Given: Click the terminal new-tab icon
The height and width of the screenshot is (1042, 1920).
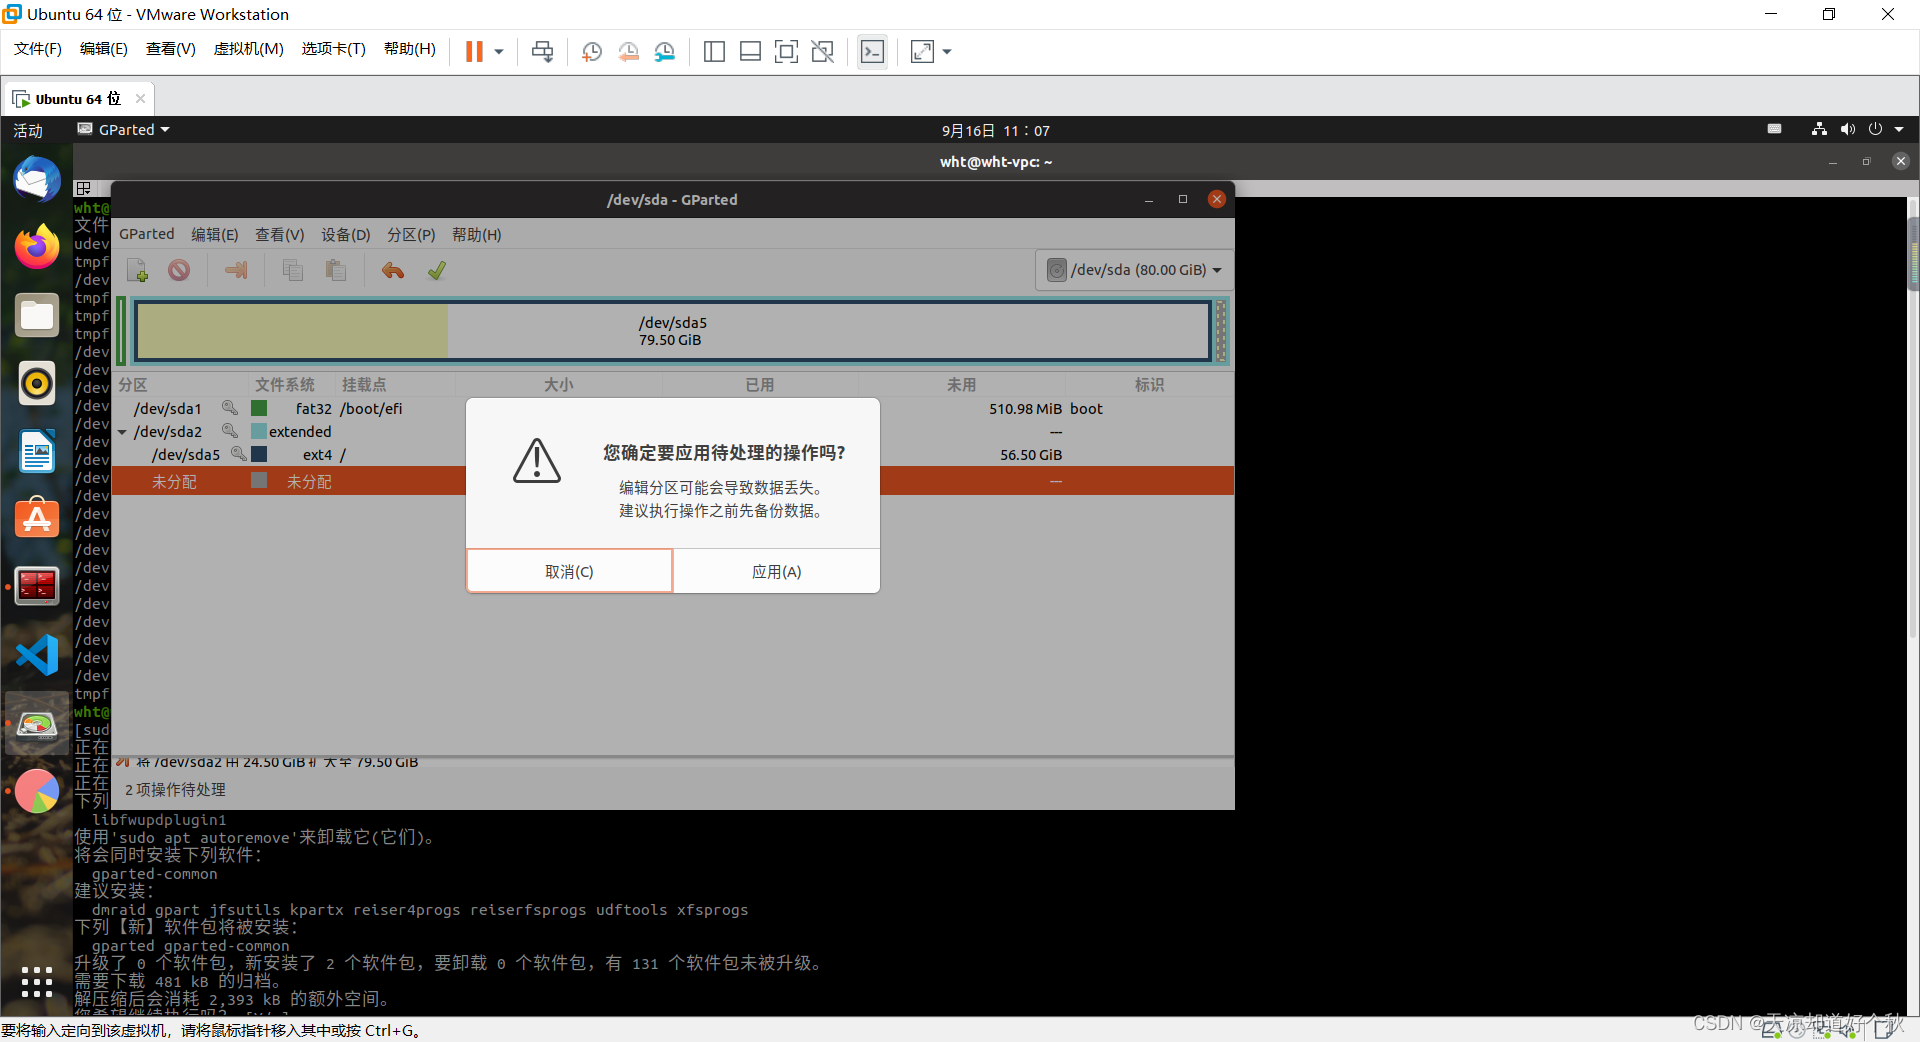Looking at the screenshot, I should [84, 188].
